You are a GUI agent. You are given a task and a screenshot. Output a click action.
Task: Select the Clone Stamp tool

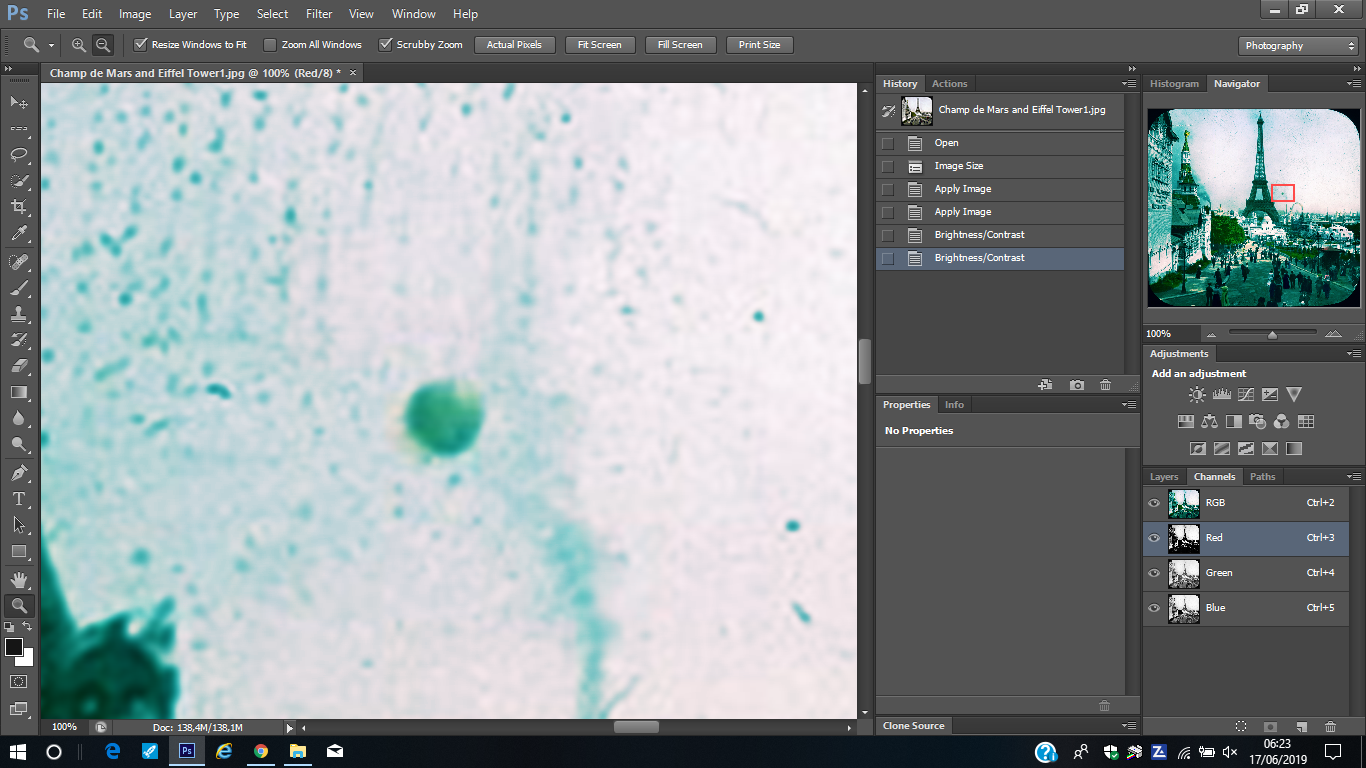18,314
